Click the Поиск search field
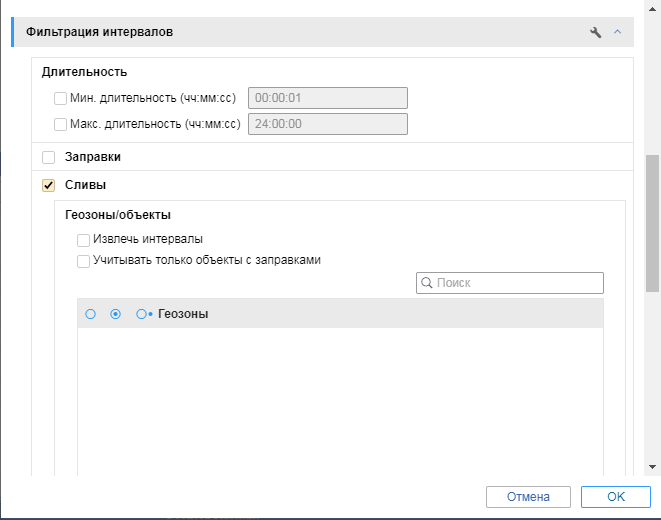The width and height of the screenshot is (661, 520). click(515, 283)
